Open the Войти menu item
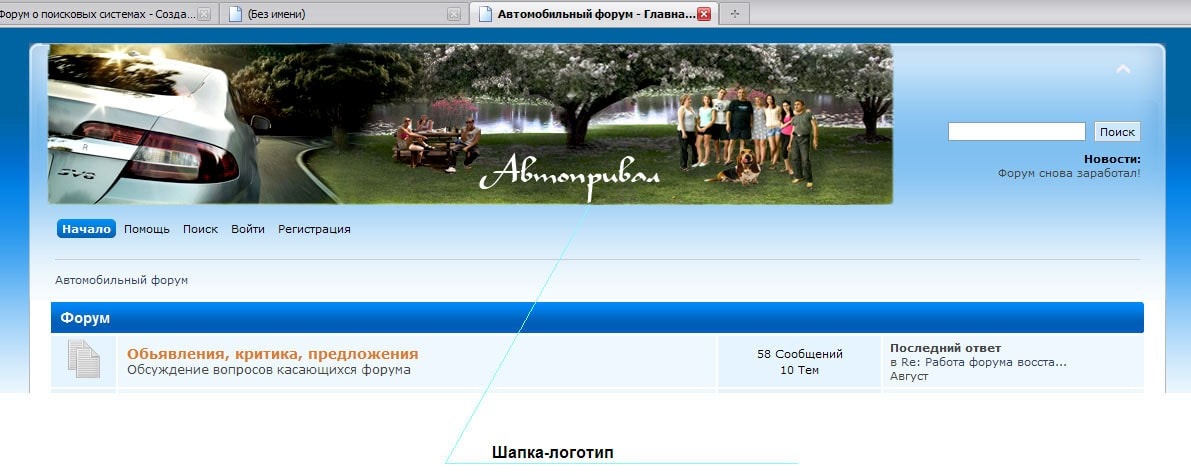 point(248,229)
